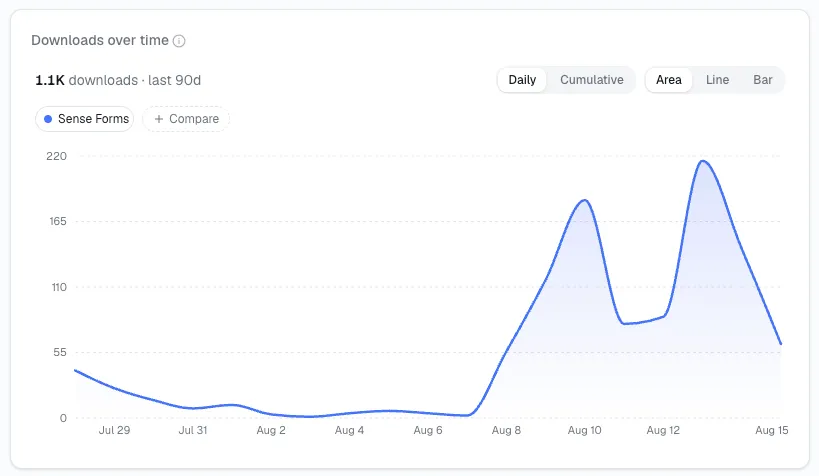
Task: Click the Aug 6 axis label
Action: coord(428,430)
